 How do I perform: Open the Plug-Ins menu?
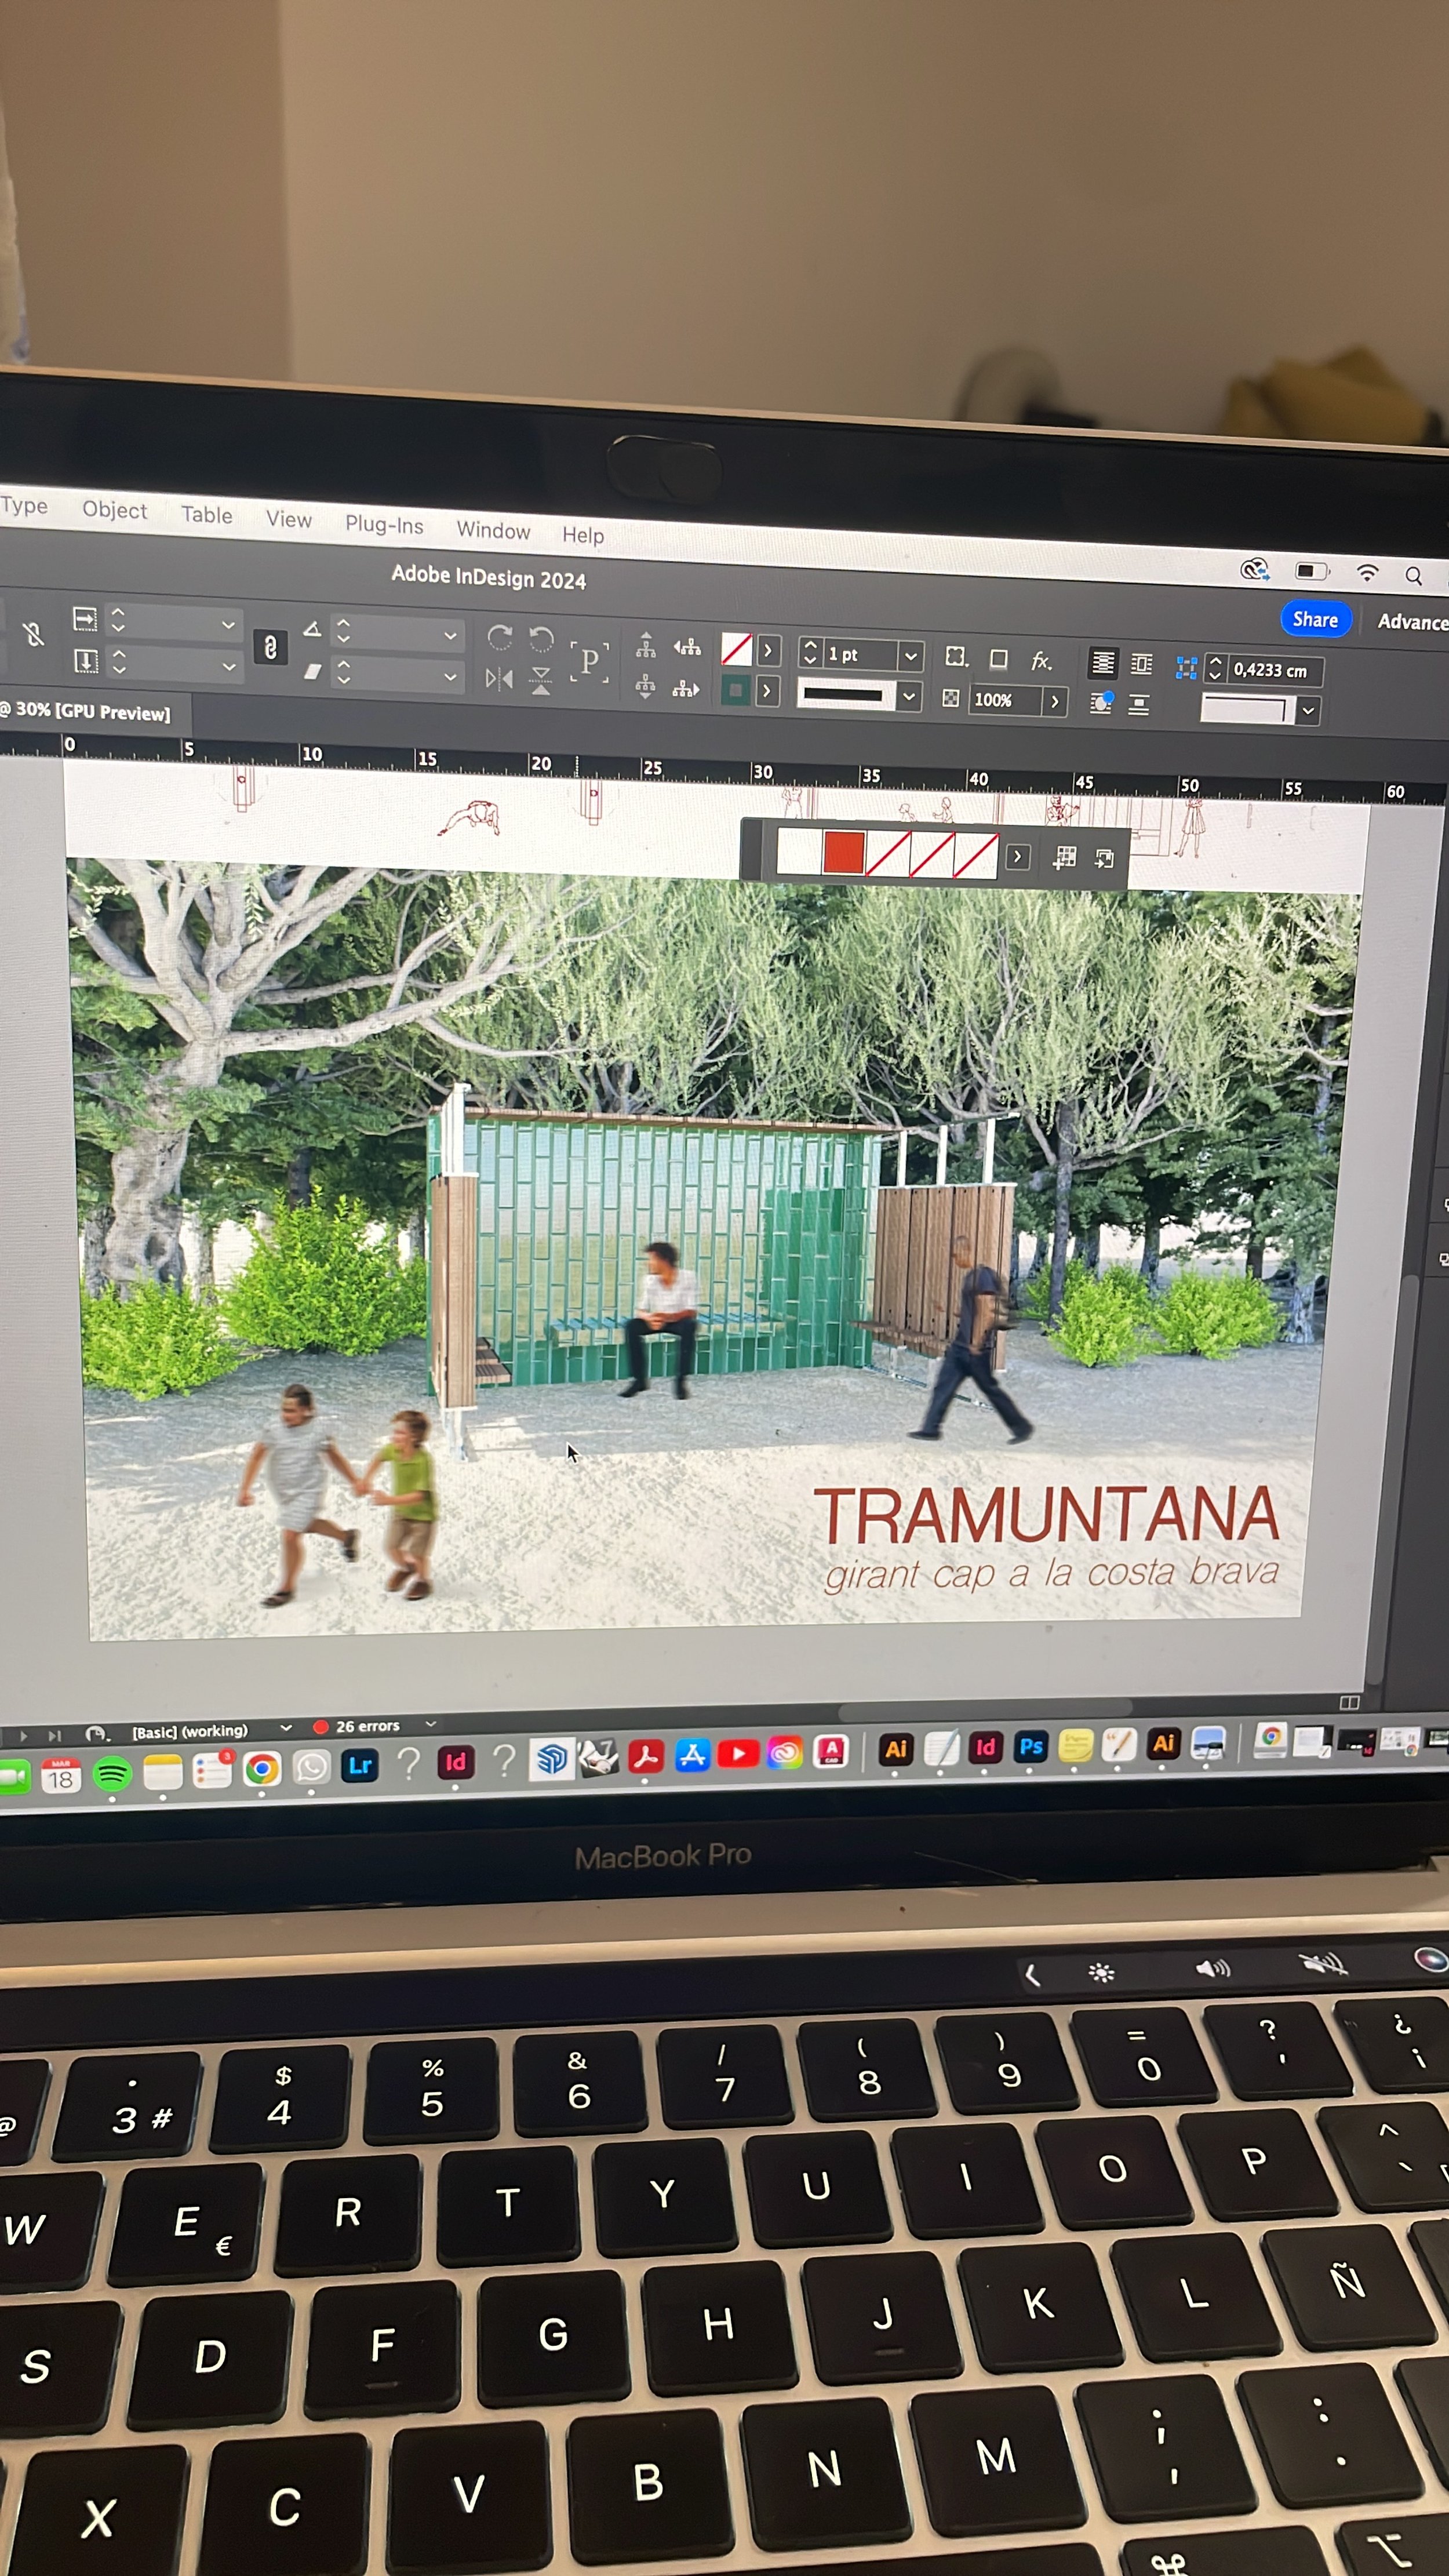point(384,524)
